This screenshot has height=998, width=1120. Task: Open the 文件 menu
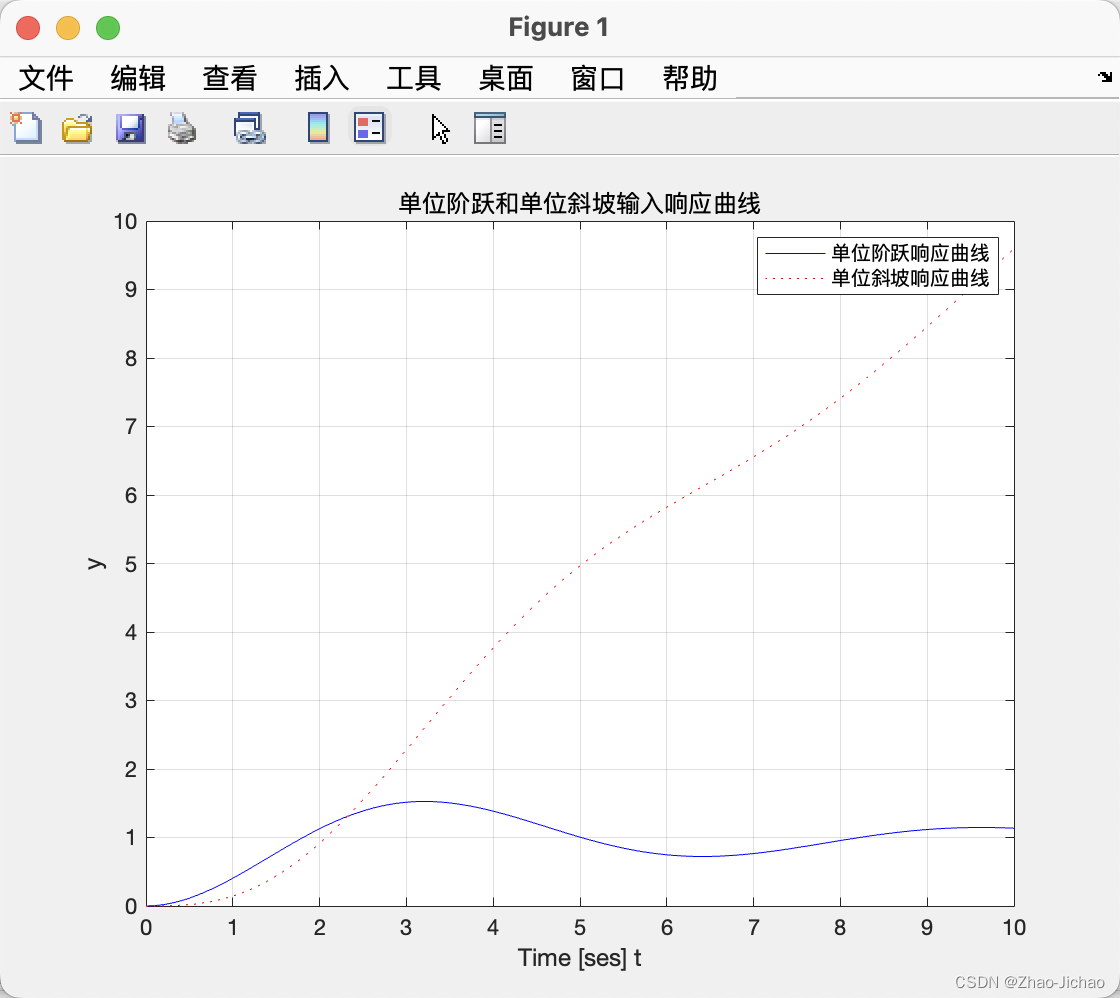click(46, 78)
